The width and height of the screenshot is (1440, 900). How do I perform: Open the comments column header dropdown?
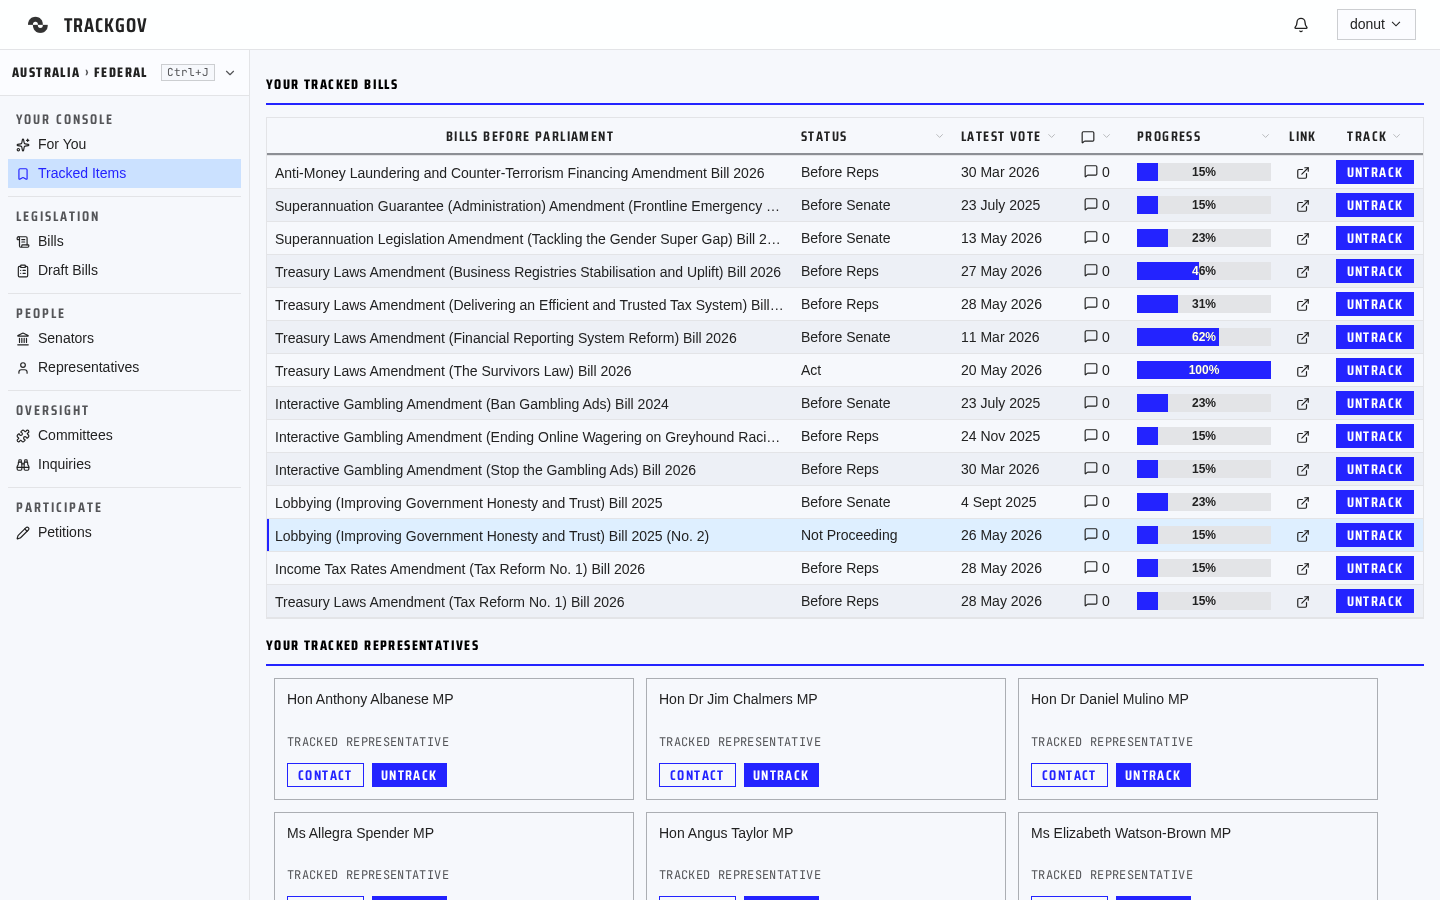1107,137
